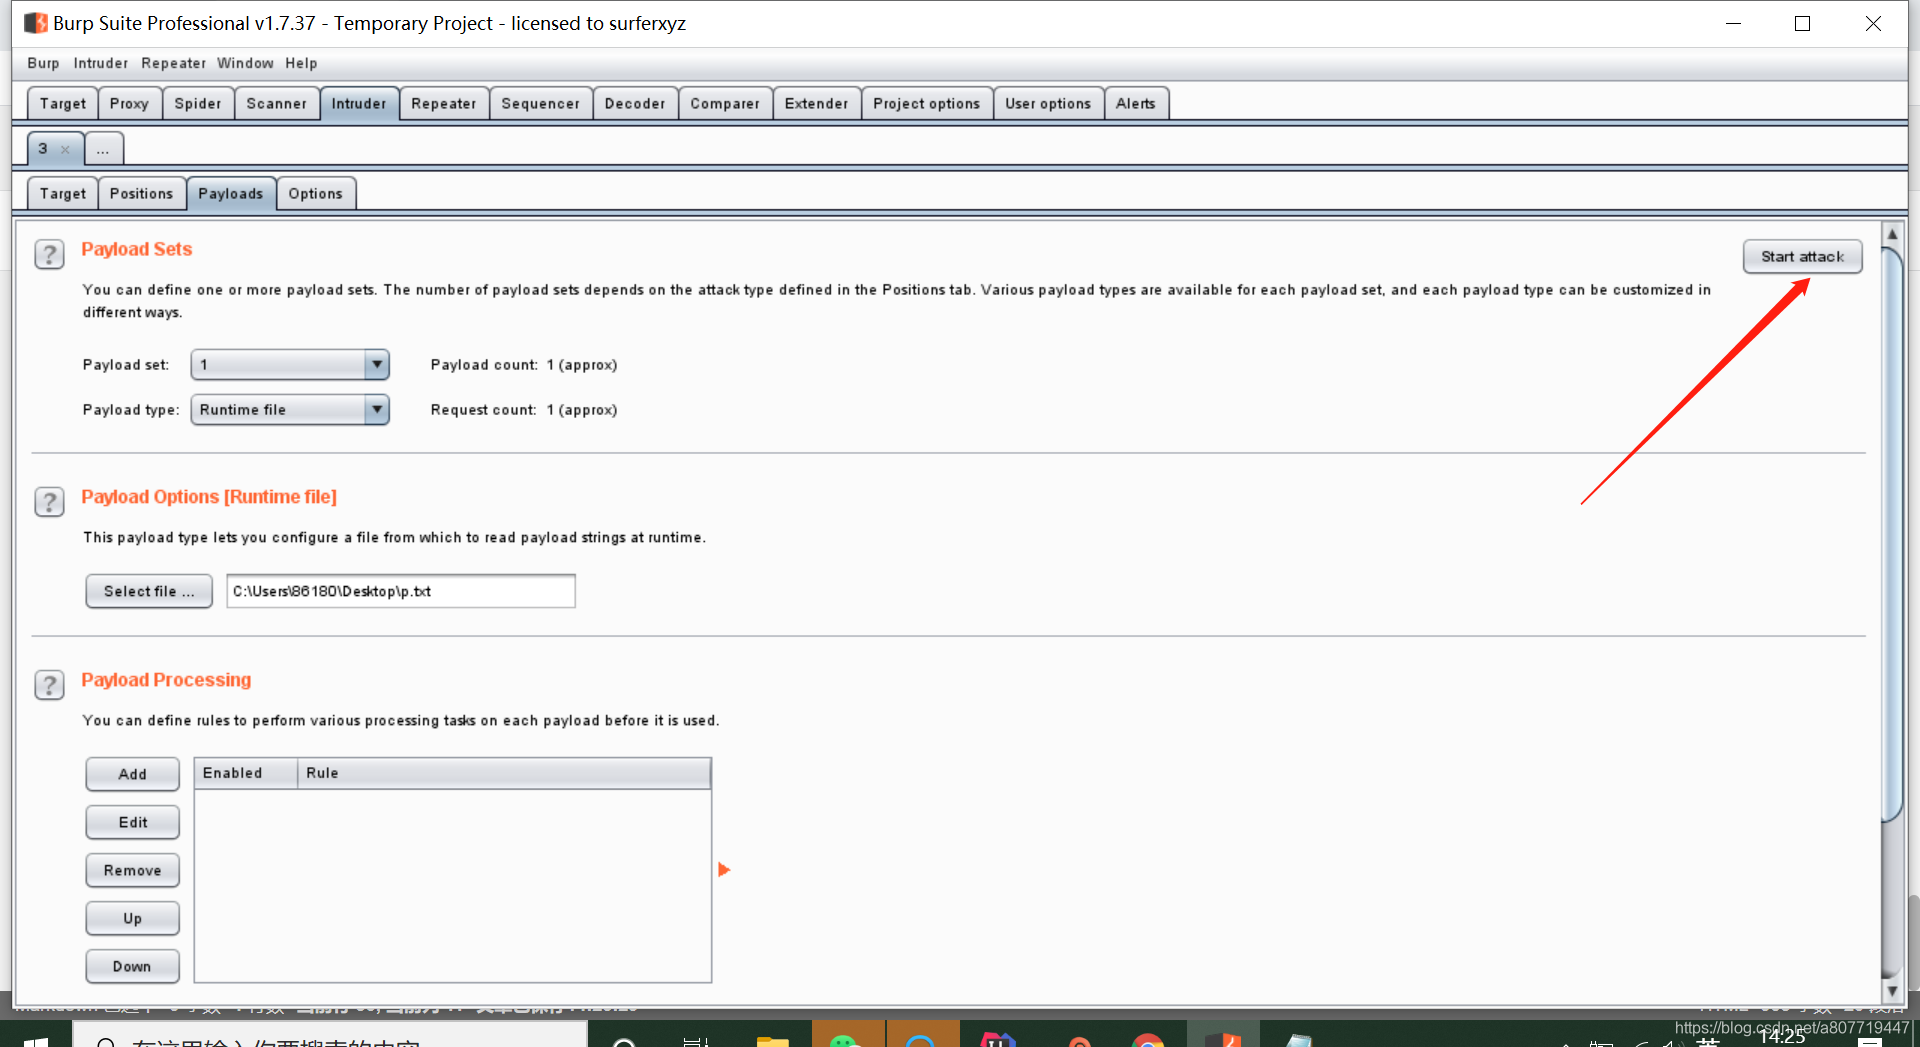This screenshot has height=1047, width=1920.
Task: Open the Payload set dropdown
Action: point(290,365)
